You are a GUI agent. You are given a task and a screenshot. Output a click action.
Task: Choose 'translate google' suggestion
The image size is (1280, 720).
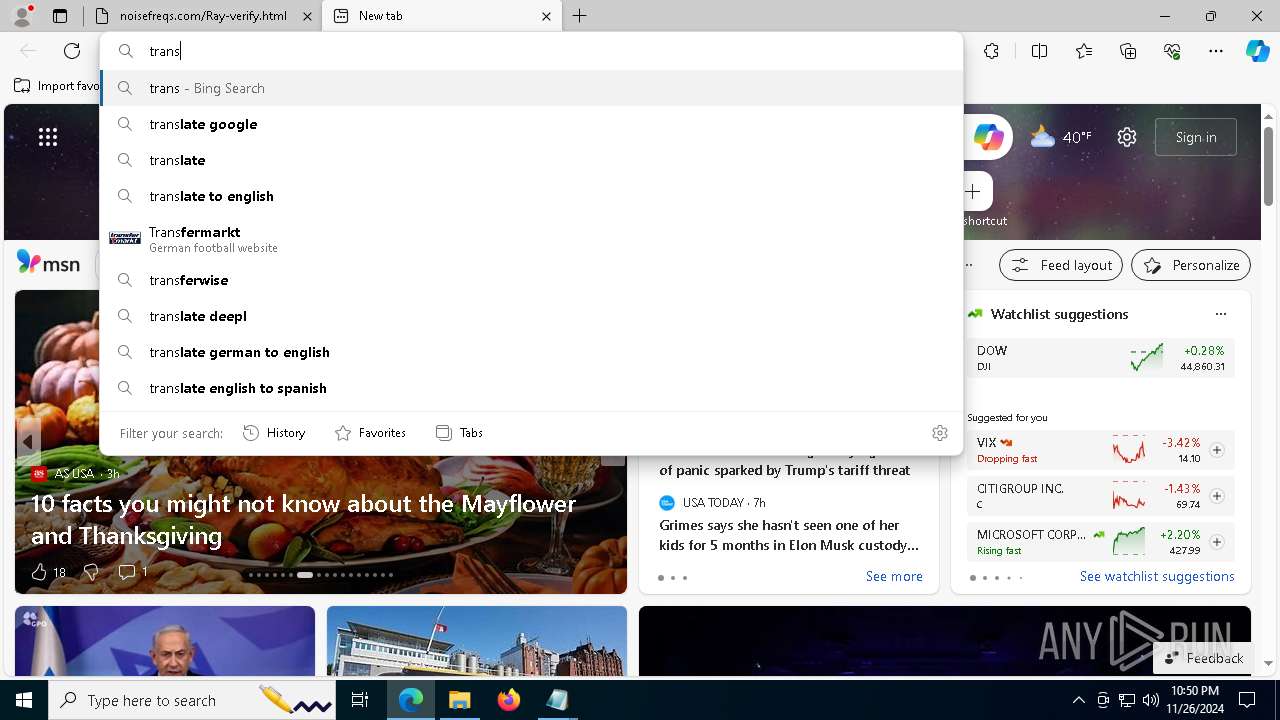531,124
